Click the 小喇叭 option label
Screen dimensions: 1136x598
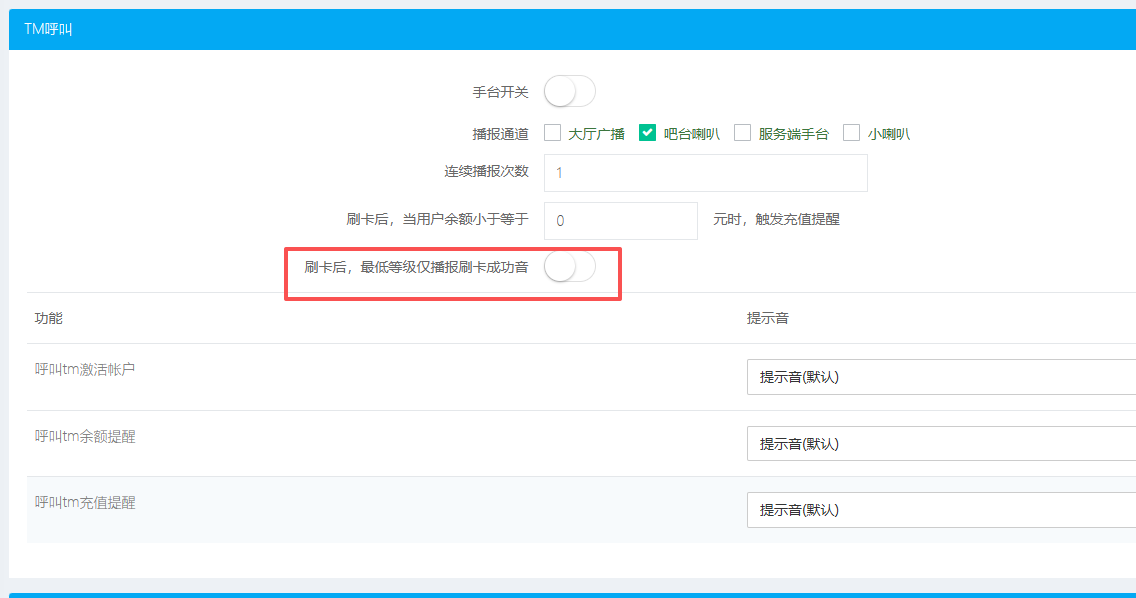[x=888, y=134]
